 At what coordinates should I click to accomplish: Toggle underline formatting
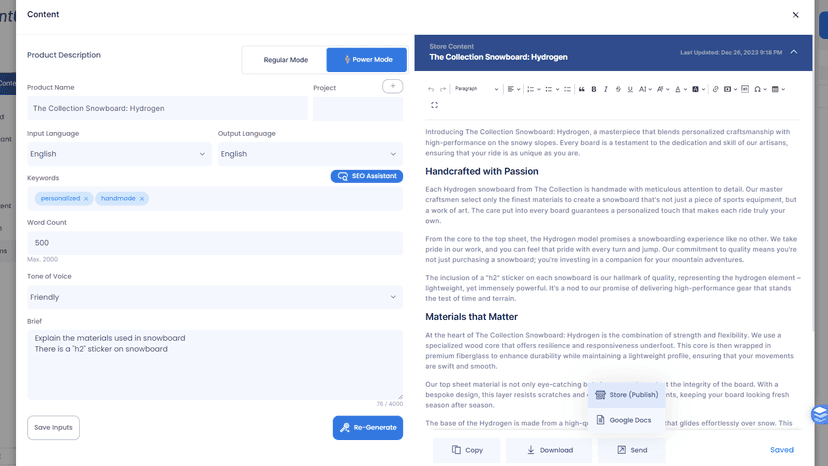630,89
